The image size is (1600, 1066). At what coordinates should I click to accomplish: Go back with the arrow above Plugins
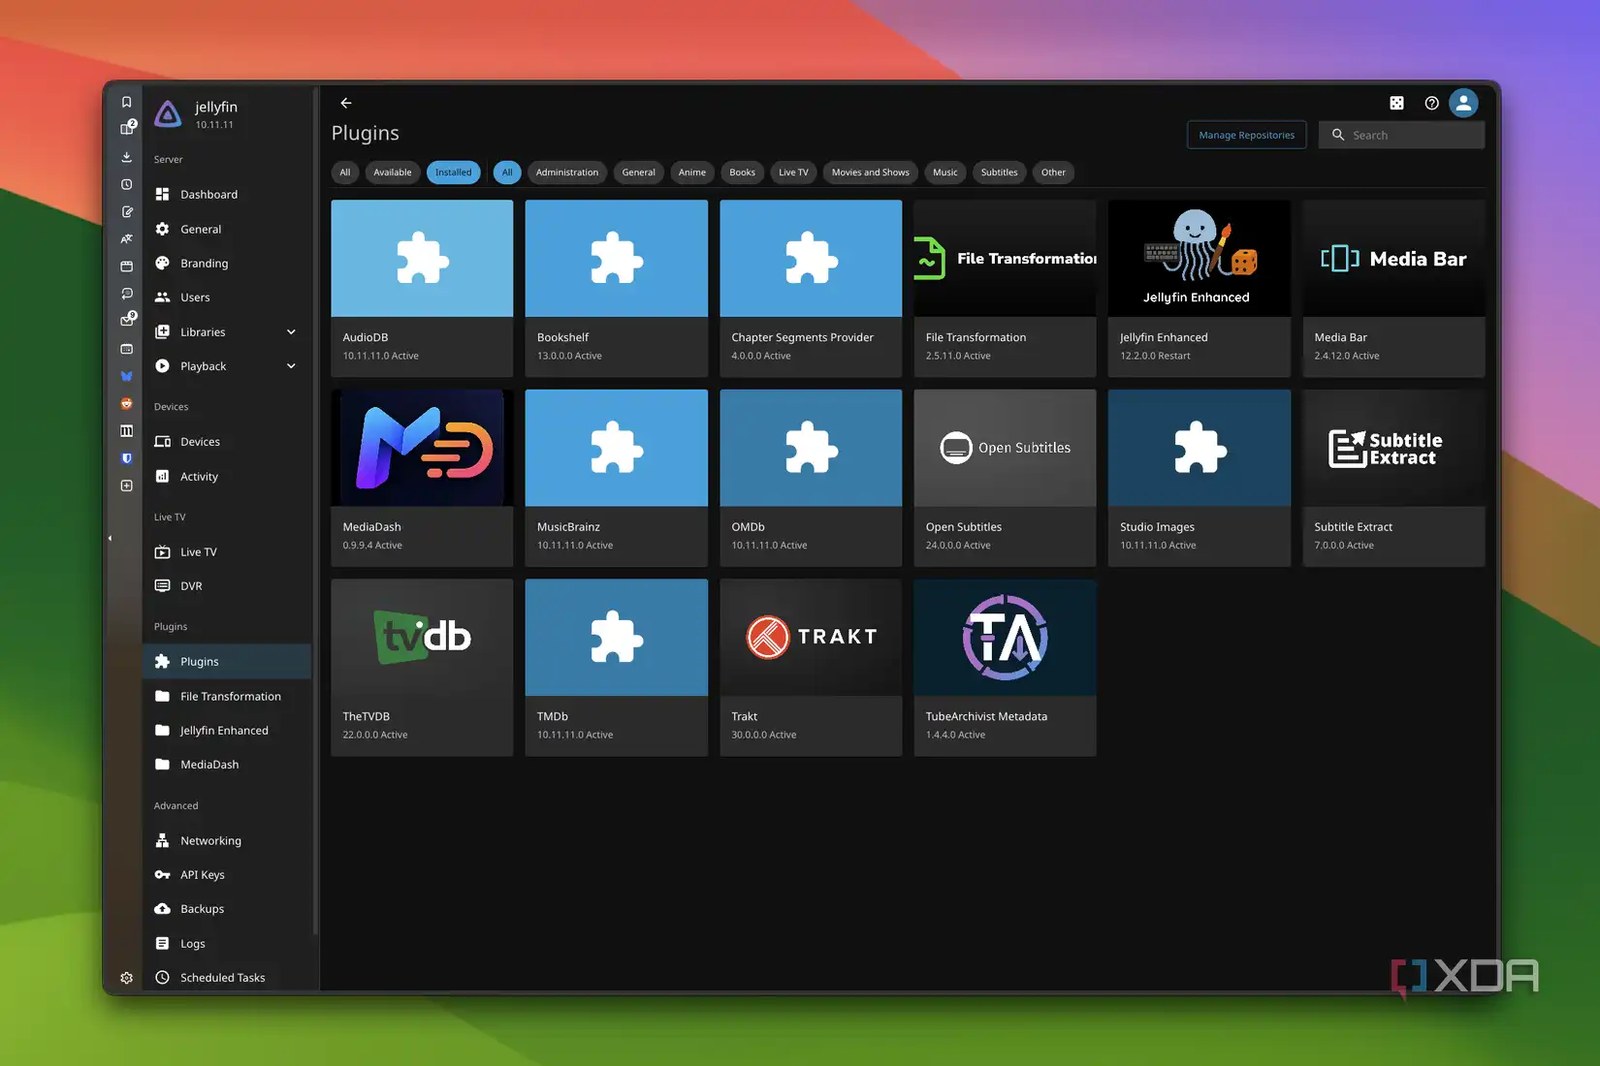click(x=346, y=103)
